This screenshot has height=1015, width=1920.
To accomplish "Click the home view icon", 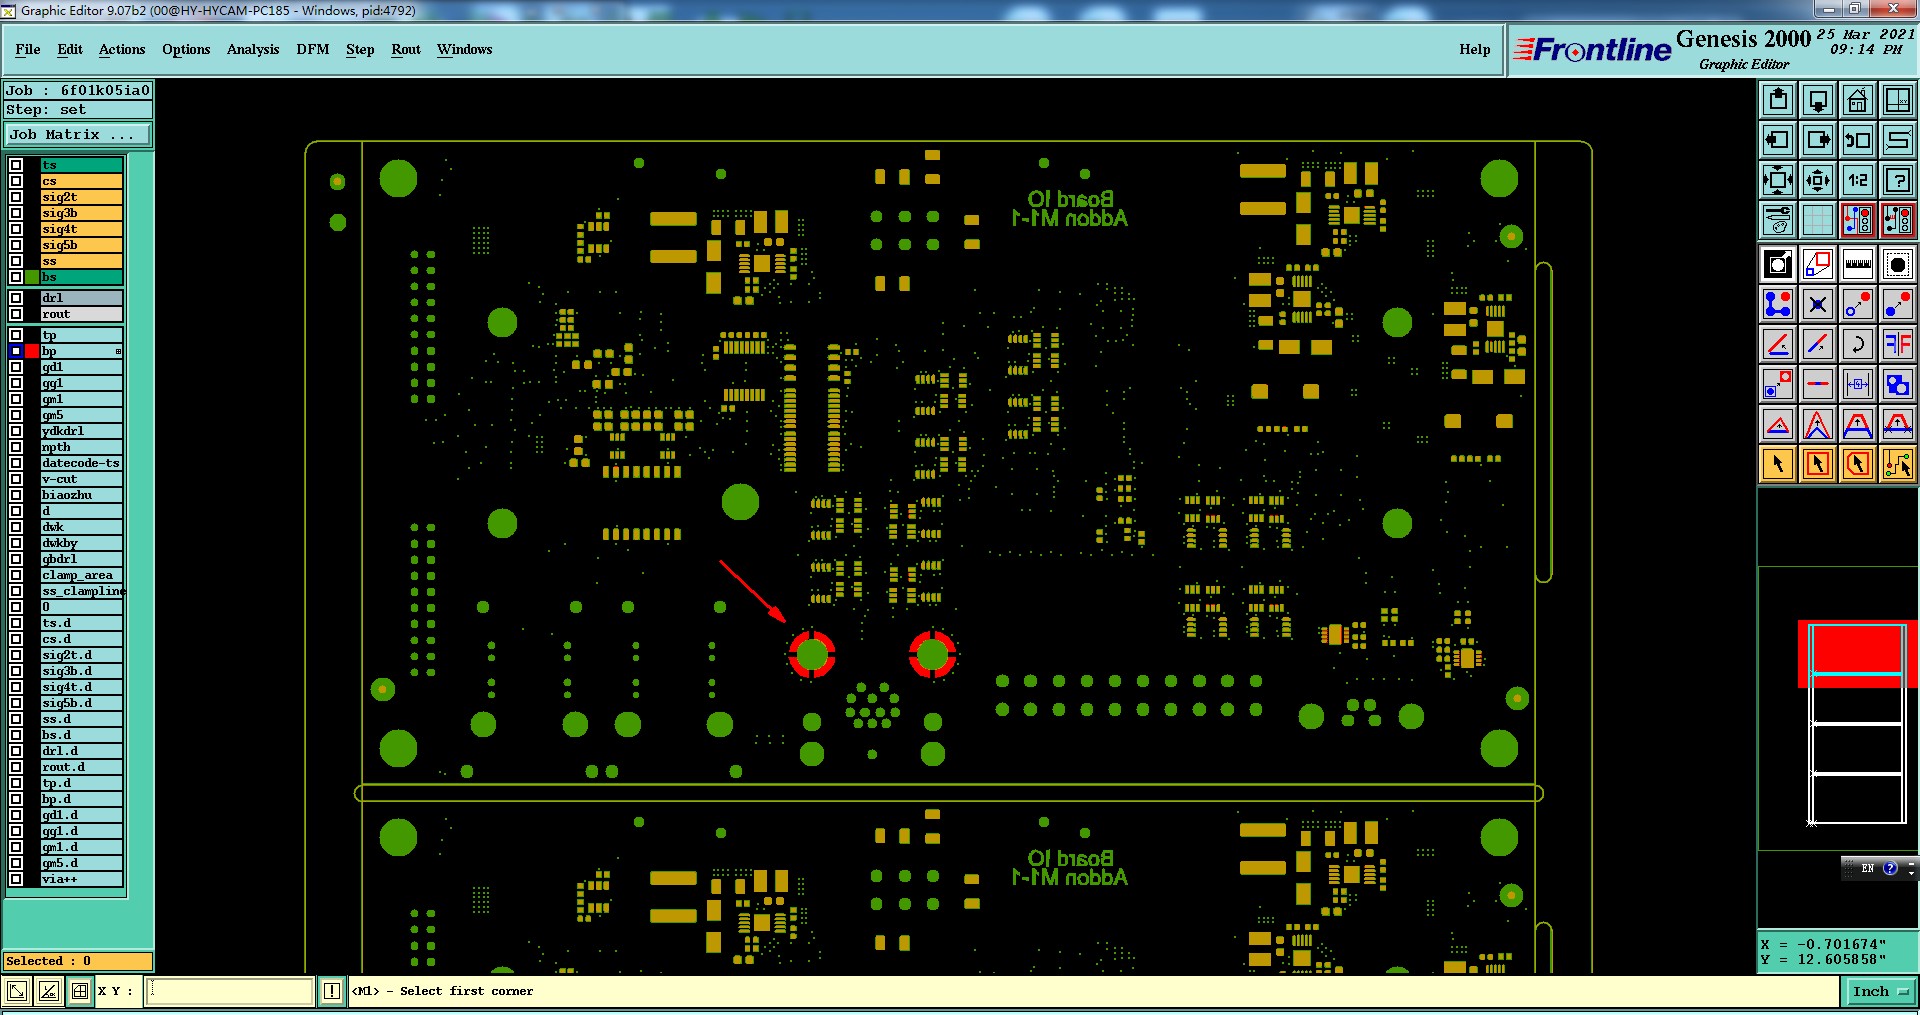I will pyautogui.click(x=1858, y=100).
